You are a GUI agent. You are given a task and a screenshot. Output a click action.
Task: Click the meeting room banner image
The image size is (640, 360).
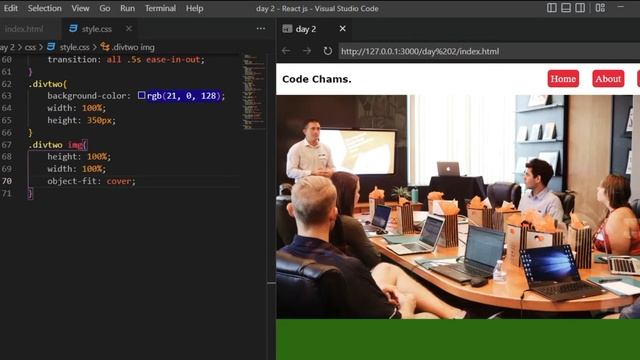coord(458,207)
